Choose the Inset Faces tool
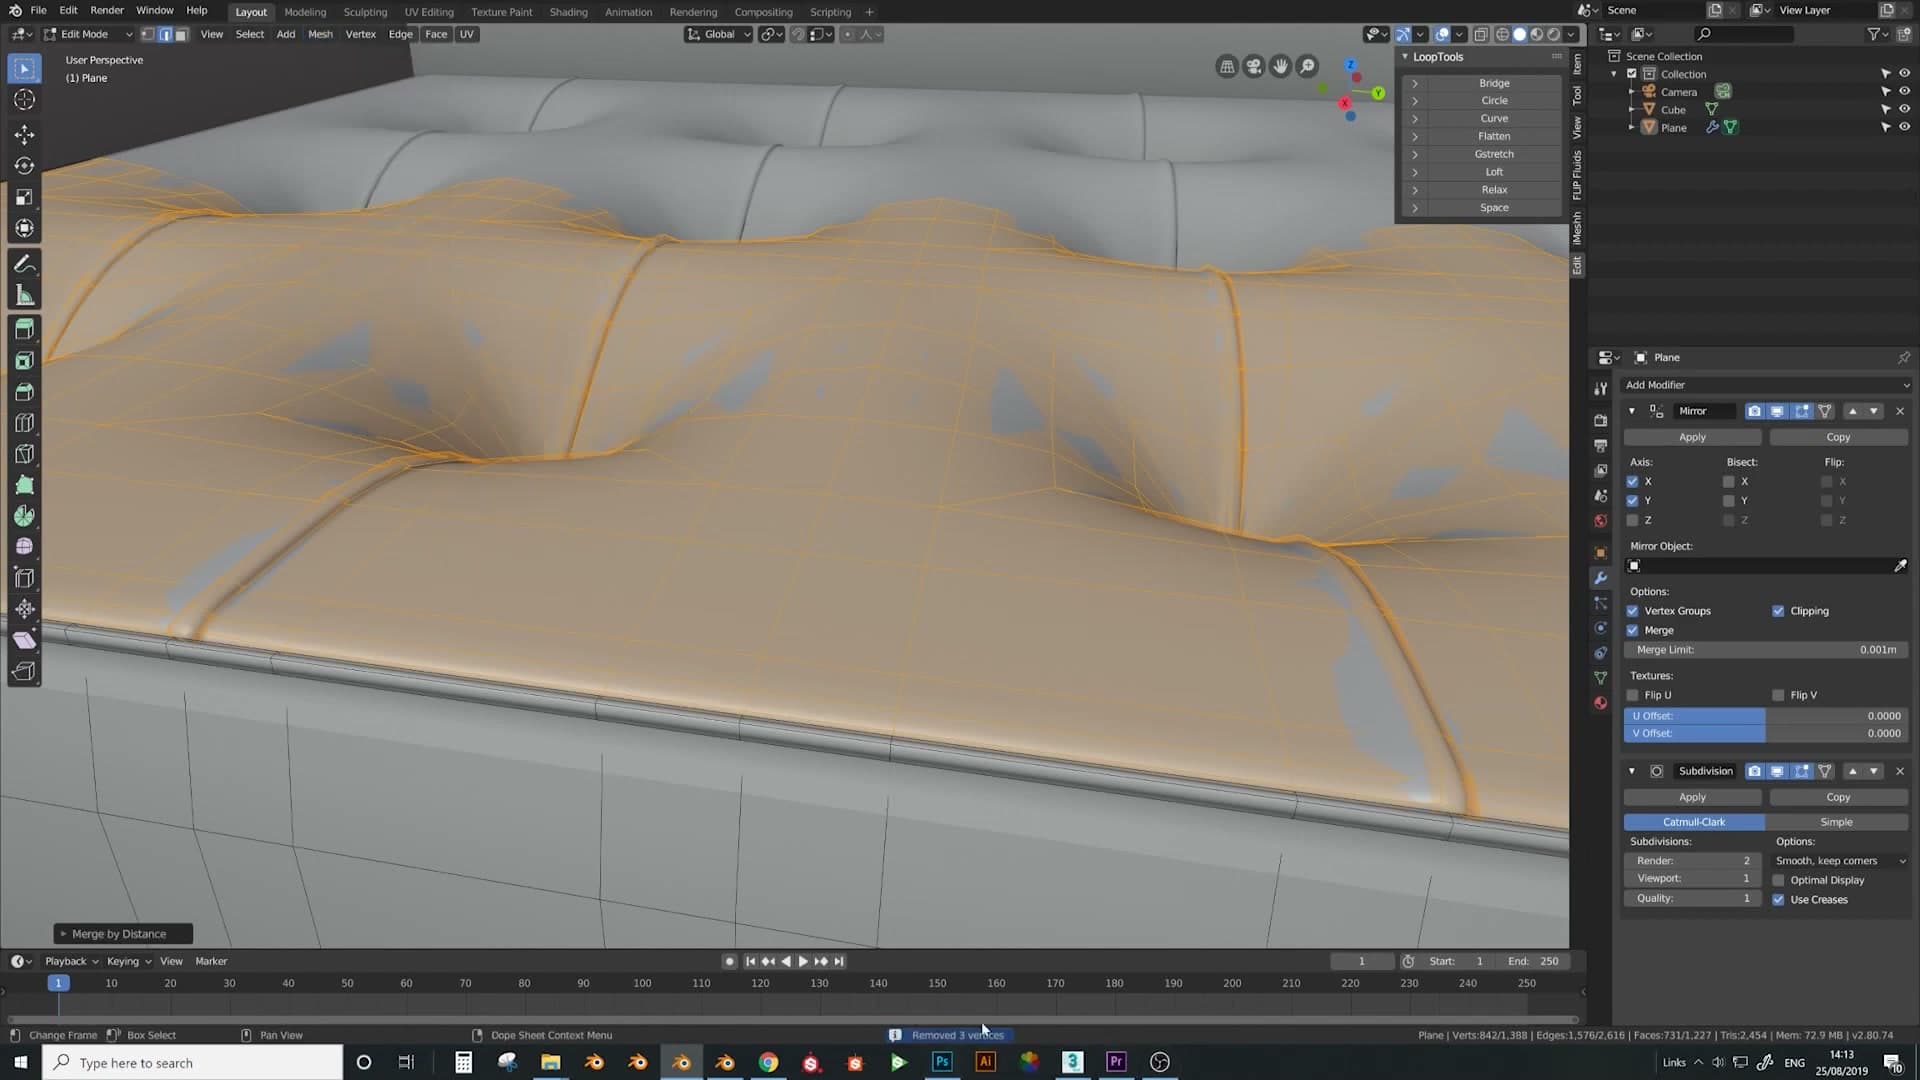 (x=24, y=360)
